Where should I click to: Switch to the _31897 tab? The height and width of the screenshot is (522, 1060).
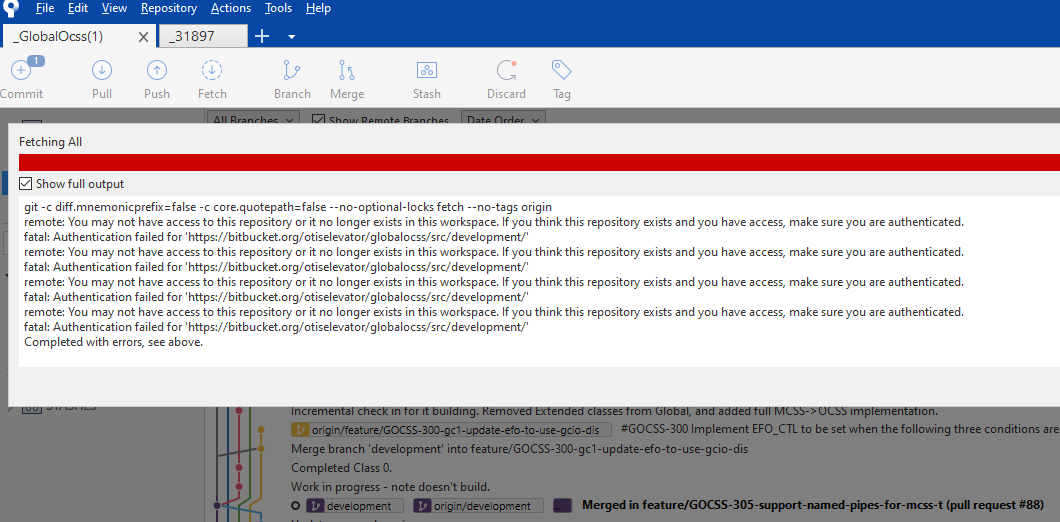203,37
